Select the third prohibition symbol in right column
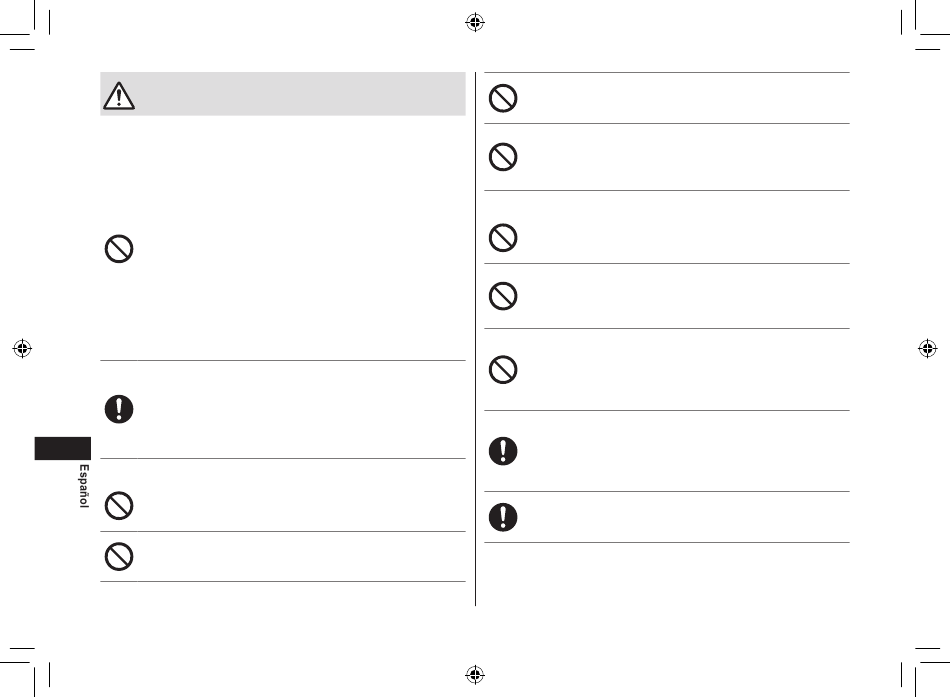Viewport: 950px width, 697px height. click(503, 238)
